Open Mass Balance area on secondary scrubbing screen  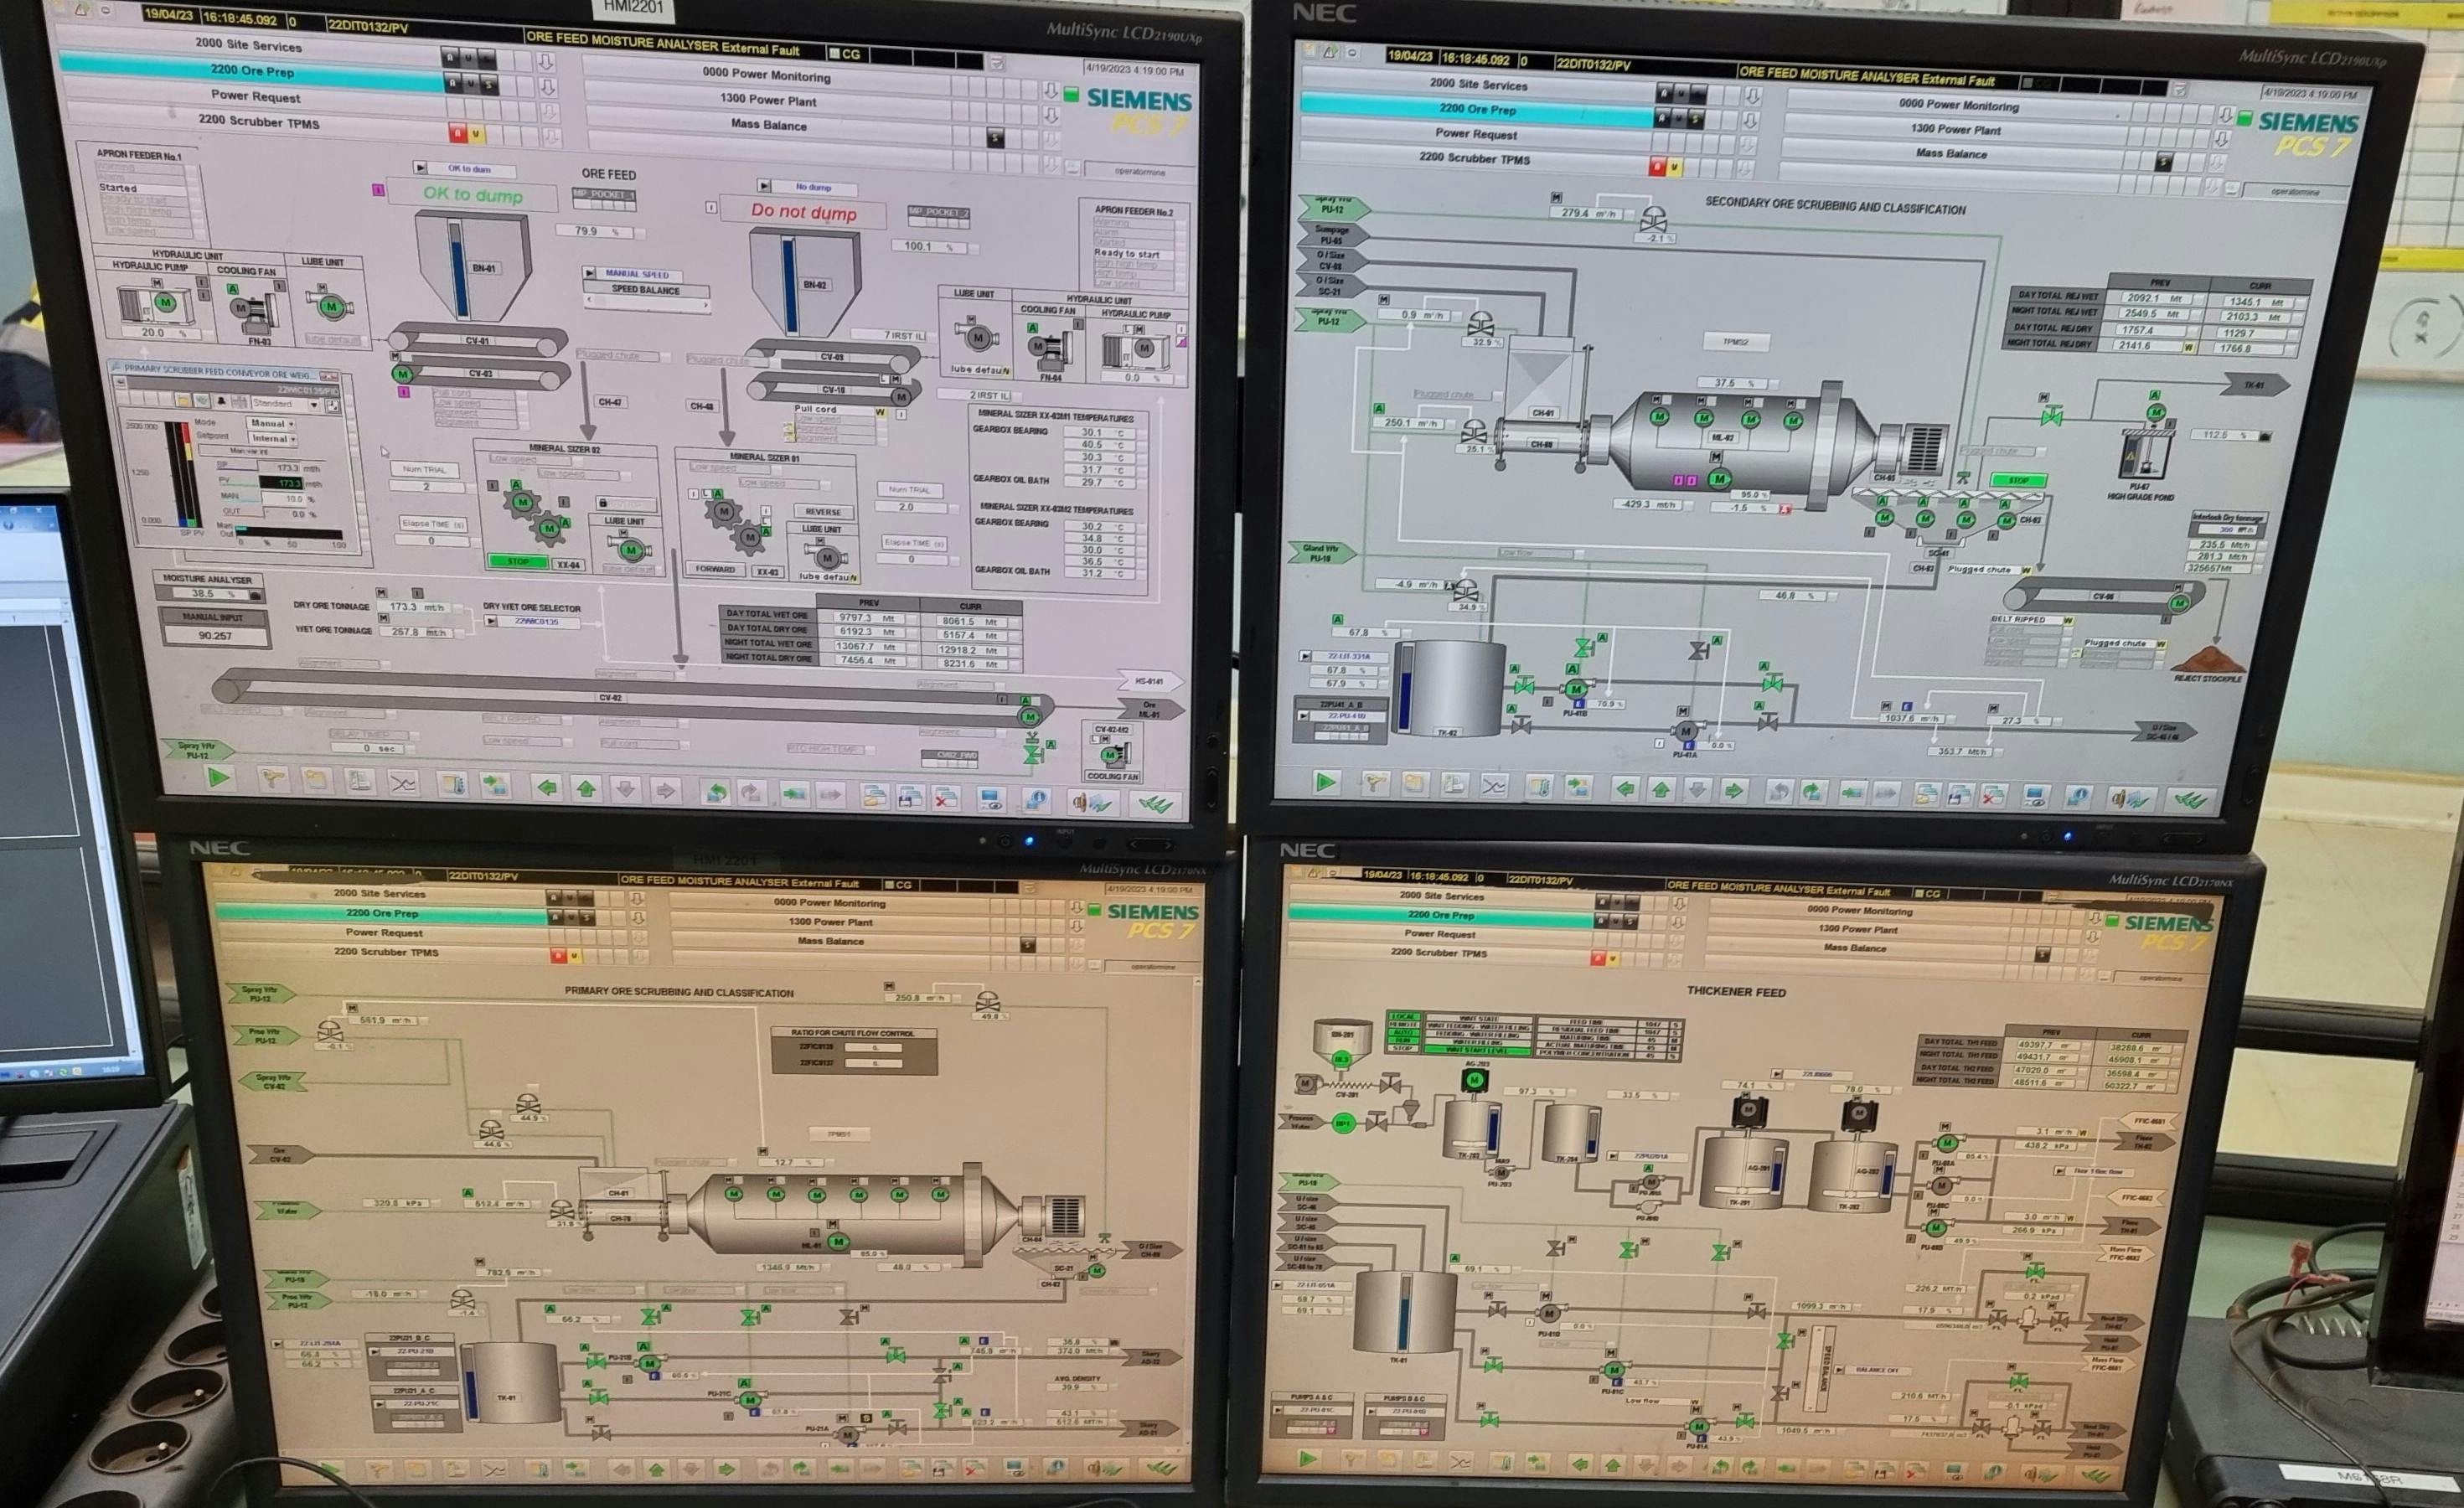pos(1951,153)
